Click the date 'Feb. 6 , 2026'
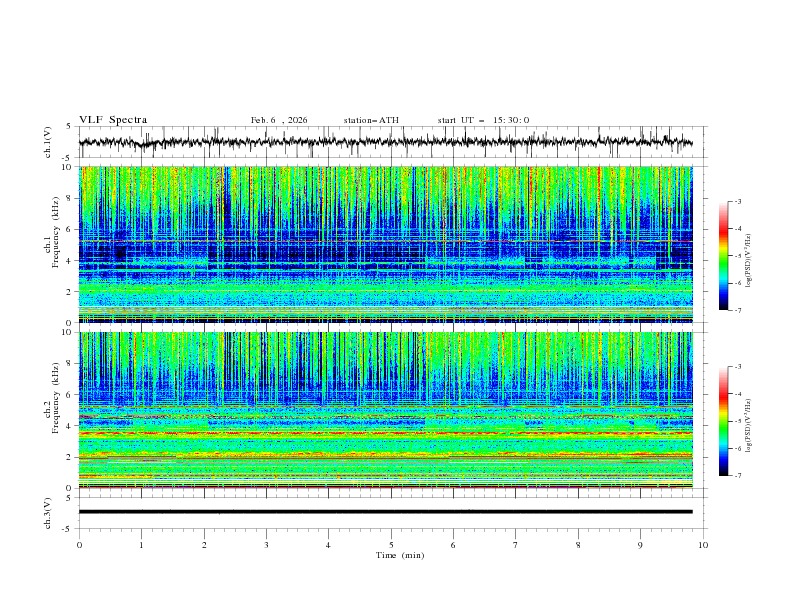Image resolution: width=792 pixels, height=612 pixels. [279, 120]
